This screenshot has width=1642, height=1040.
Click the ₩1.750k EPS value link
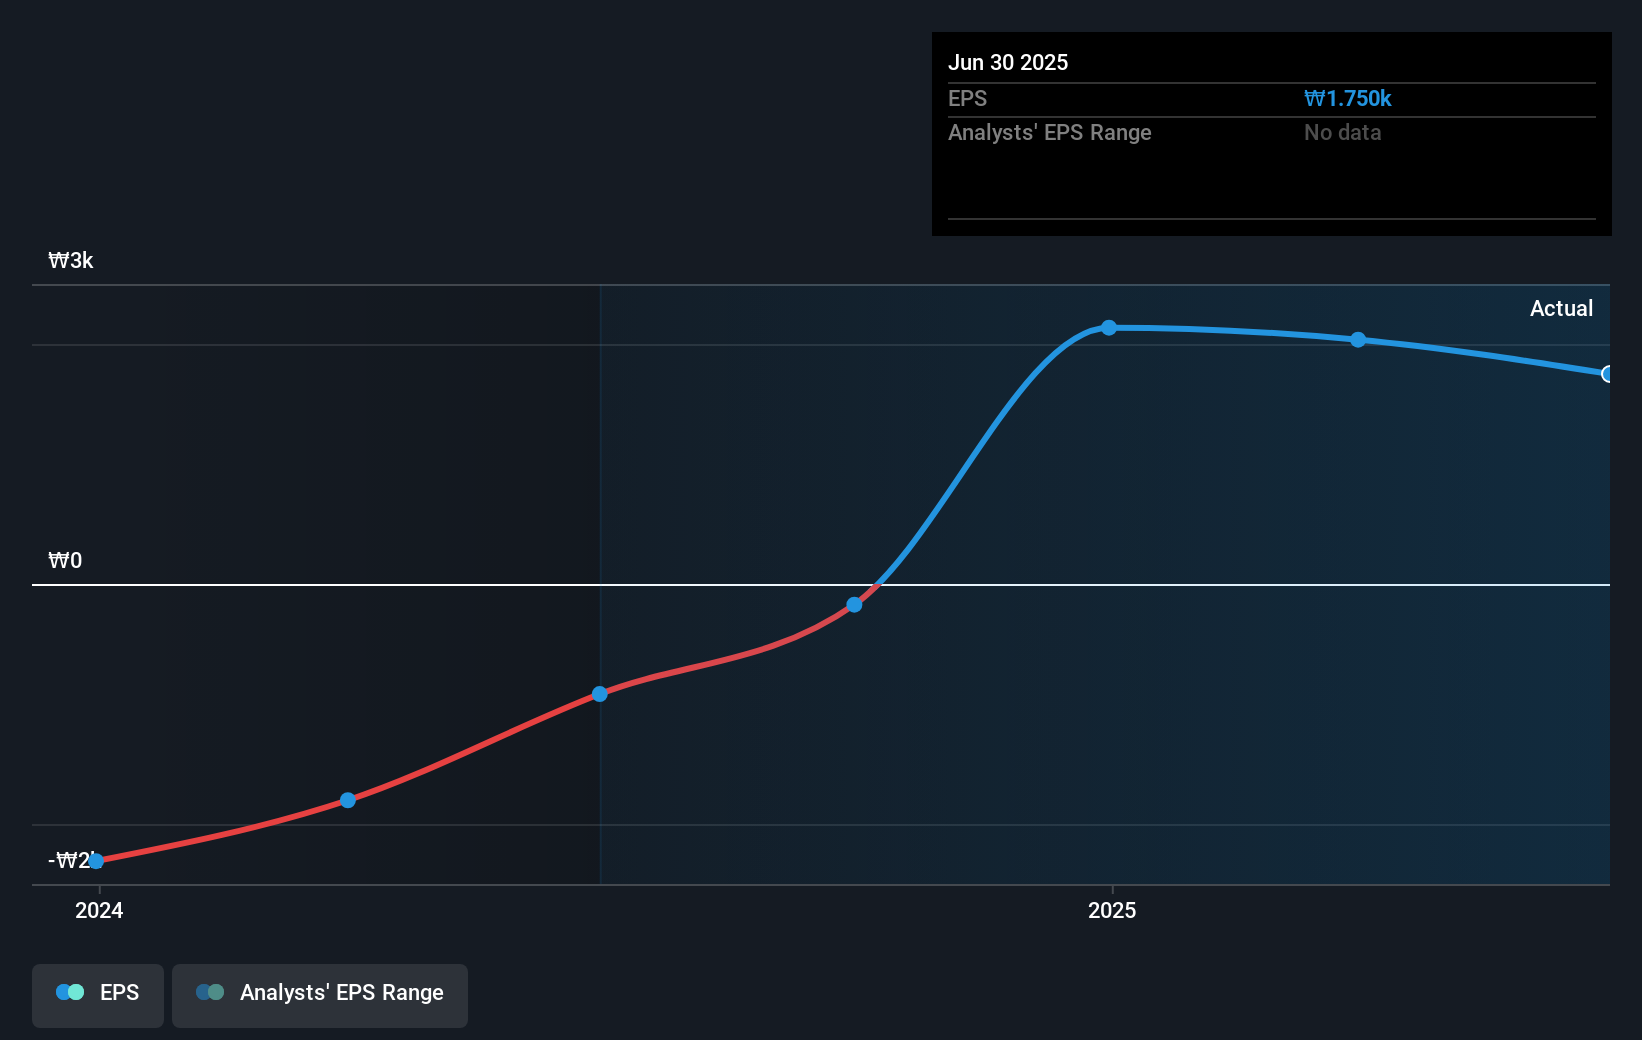click(1348, 98)
